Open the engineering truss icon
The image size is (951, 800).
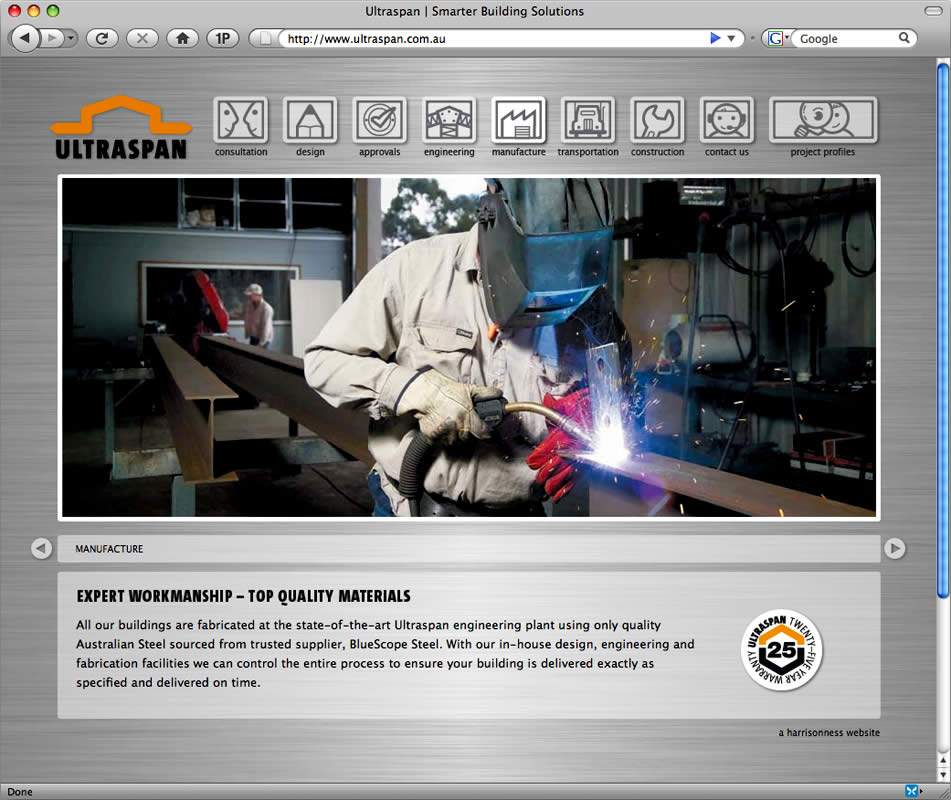[449, 120]
